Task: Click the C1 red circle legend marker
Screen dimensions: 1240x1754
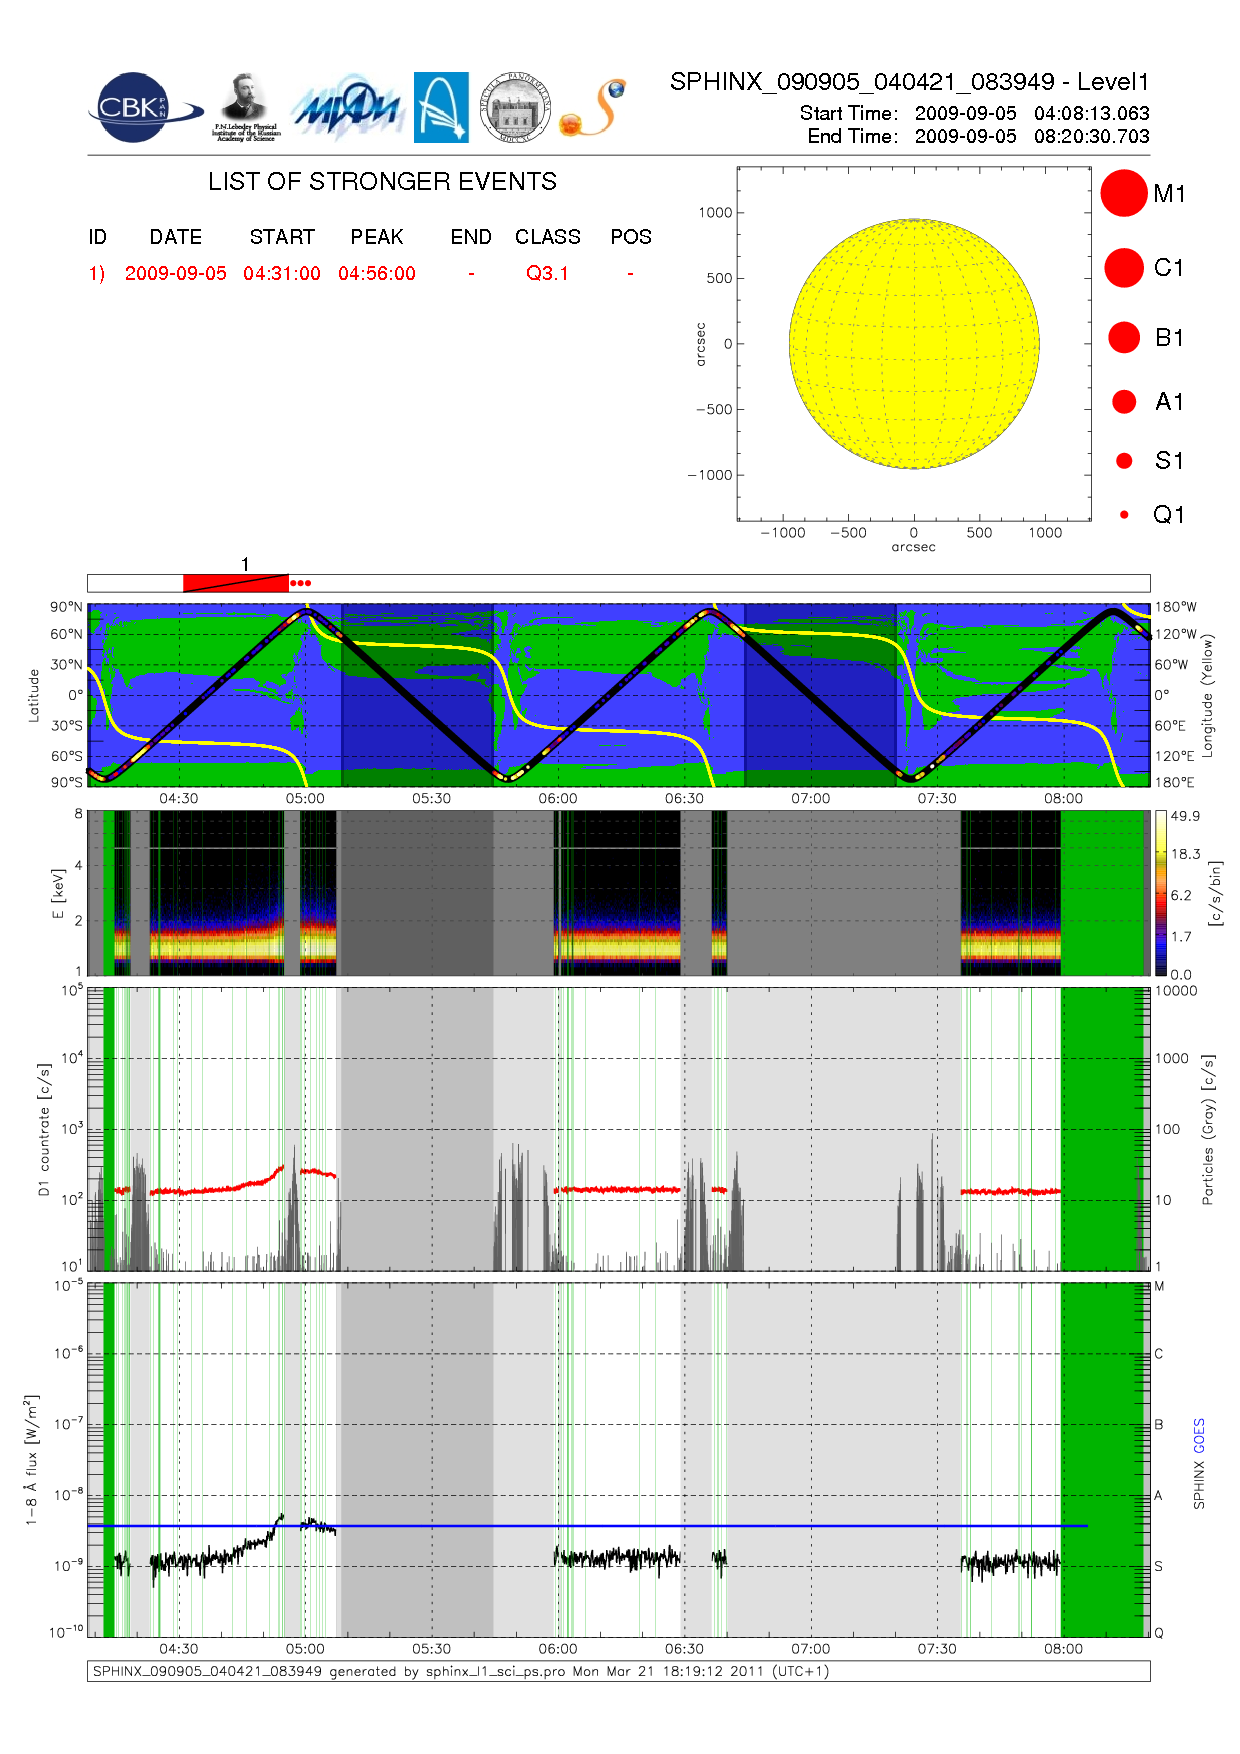Action: [1123, 268]
